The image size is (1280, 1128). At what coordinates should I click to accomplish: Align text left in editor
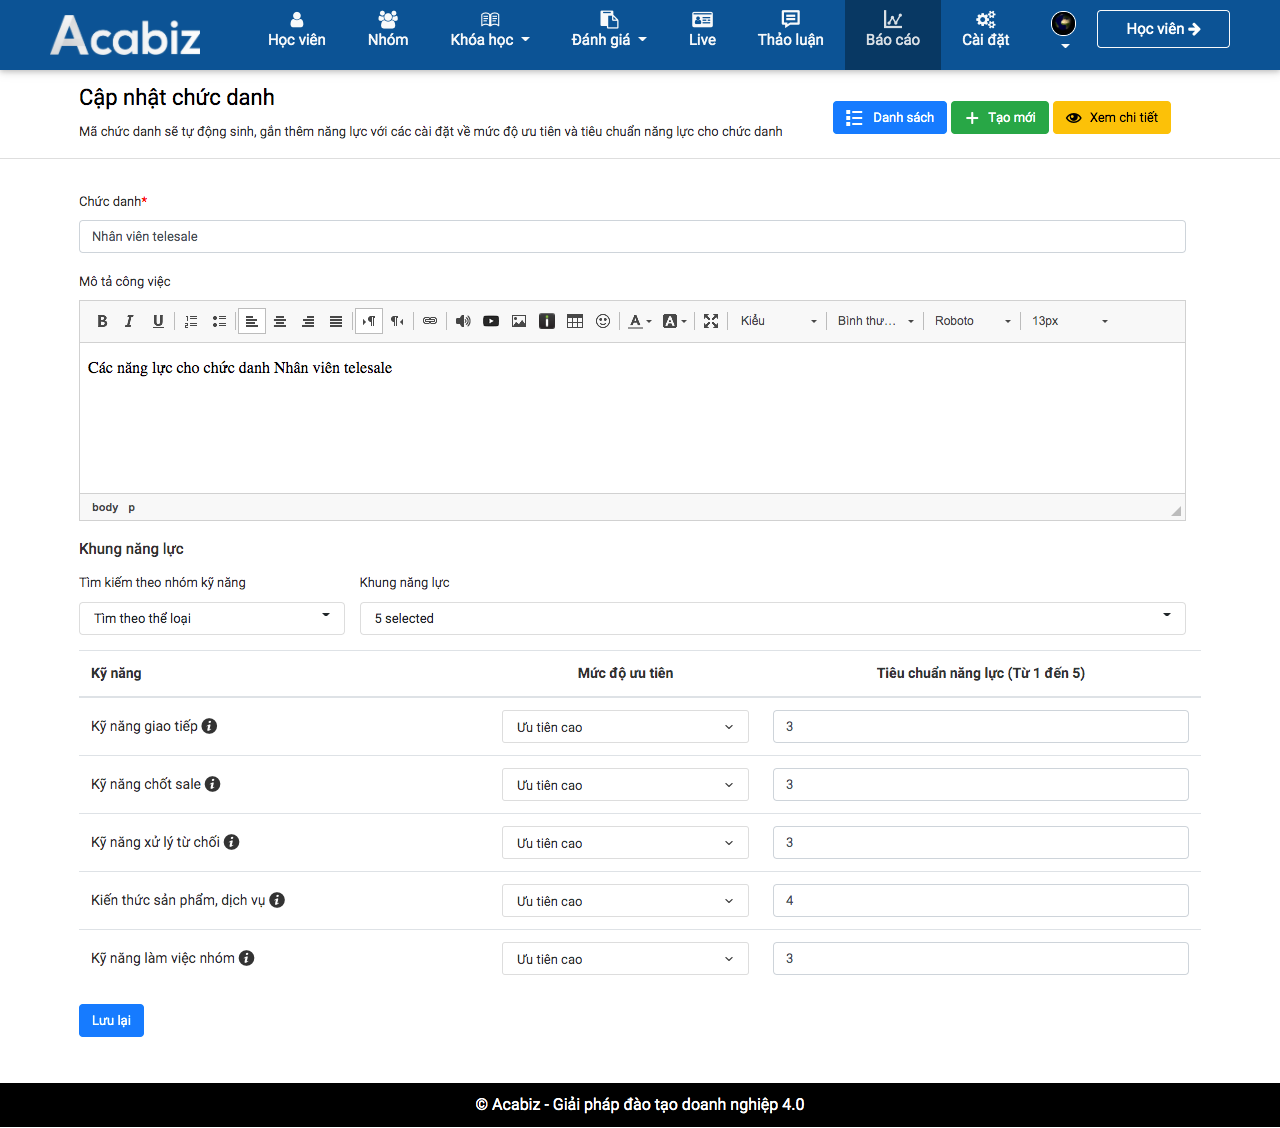click(x=252, y=321)
